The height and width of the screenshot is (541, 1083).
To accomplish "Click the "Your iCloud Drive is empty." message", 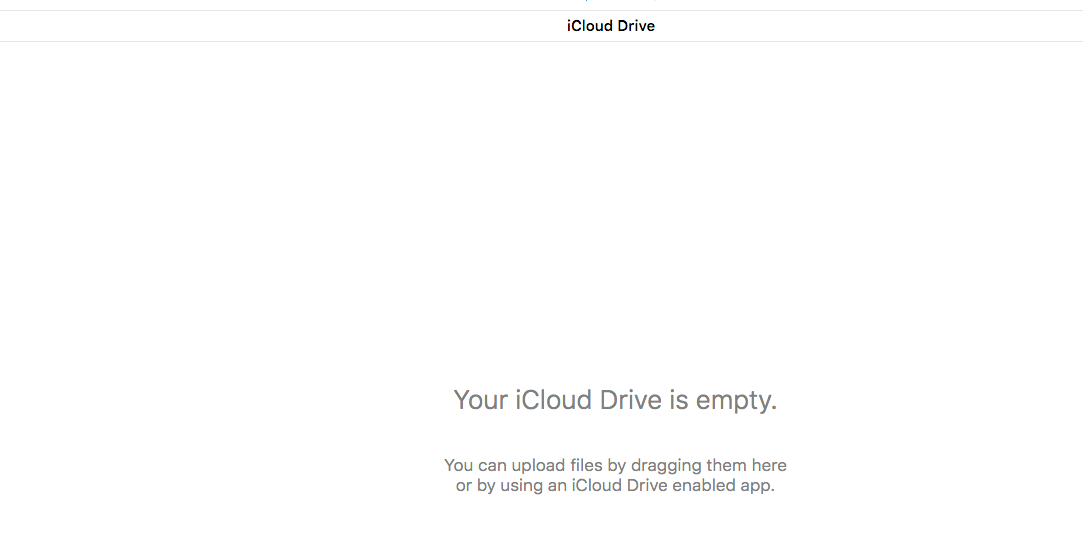I will pos(615,400).
